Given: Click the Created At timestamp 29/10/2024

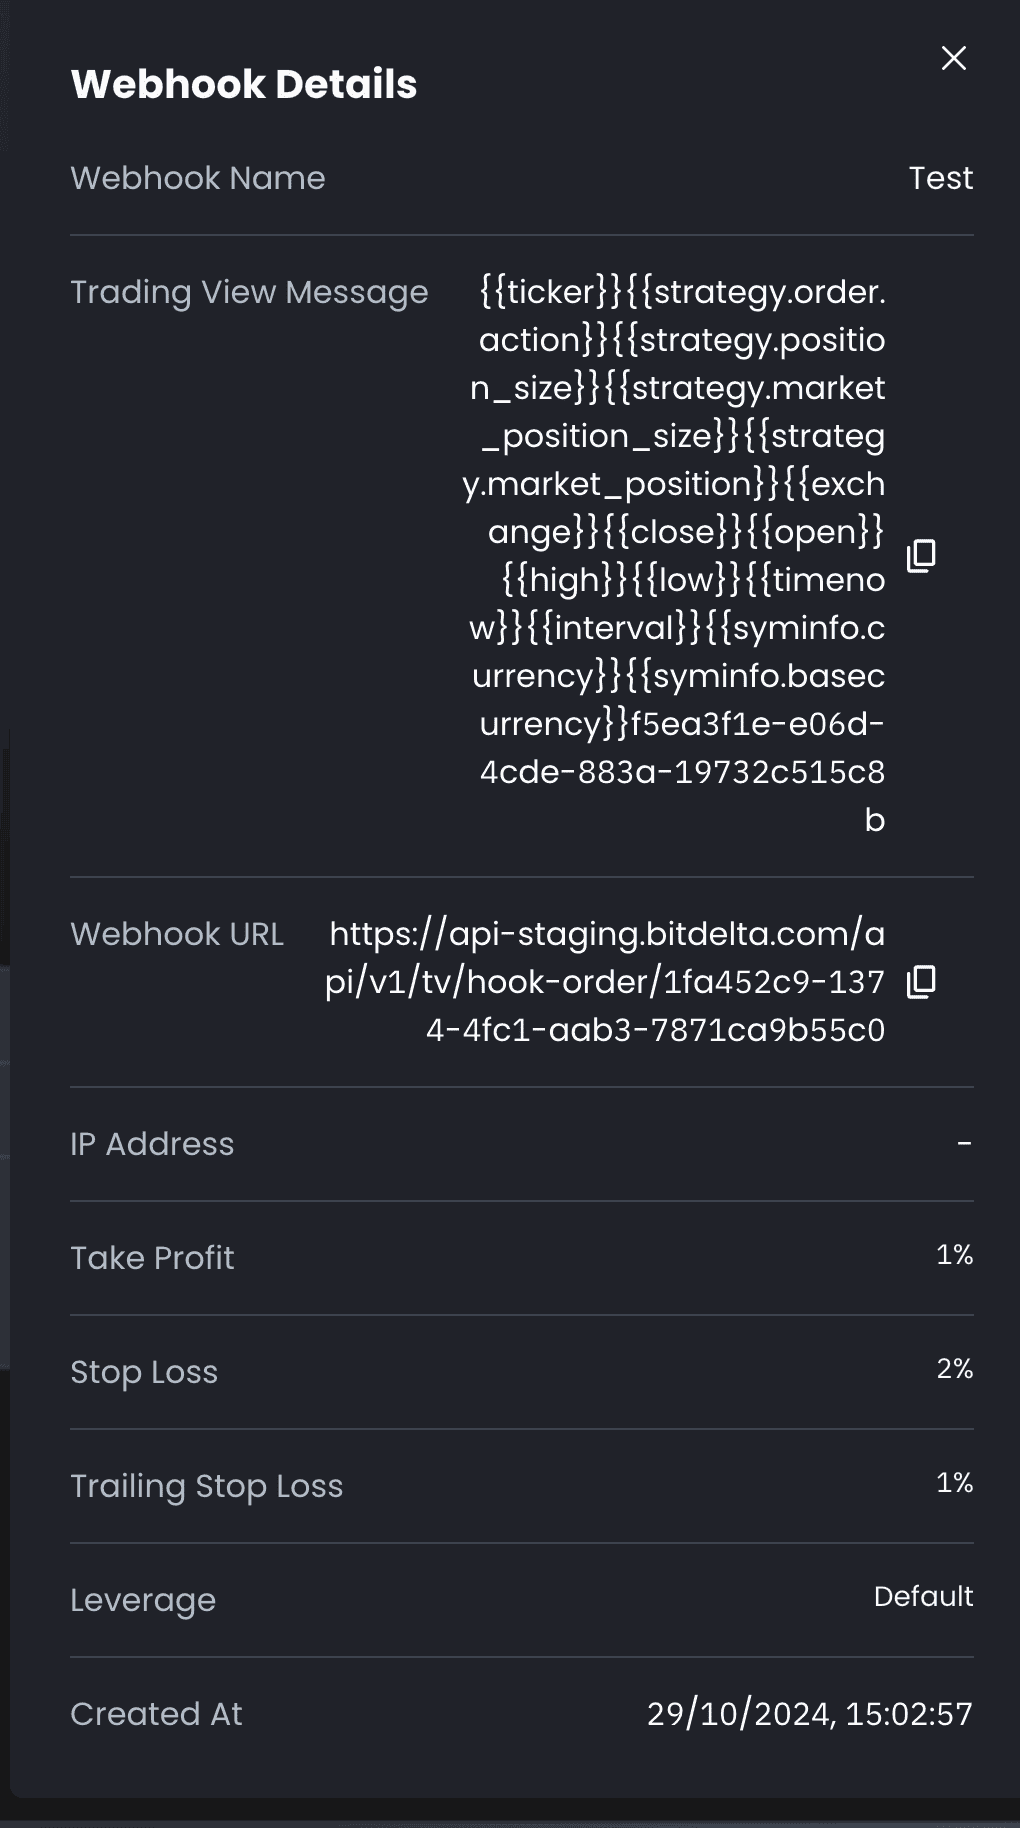Looking at the screenshot, I should click(810, 1714).
